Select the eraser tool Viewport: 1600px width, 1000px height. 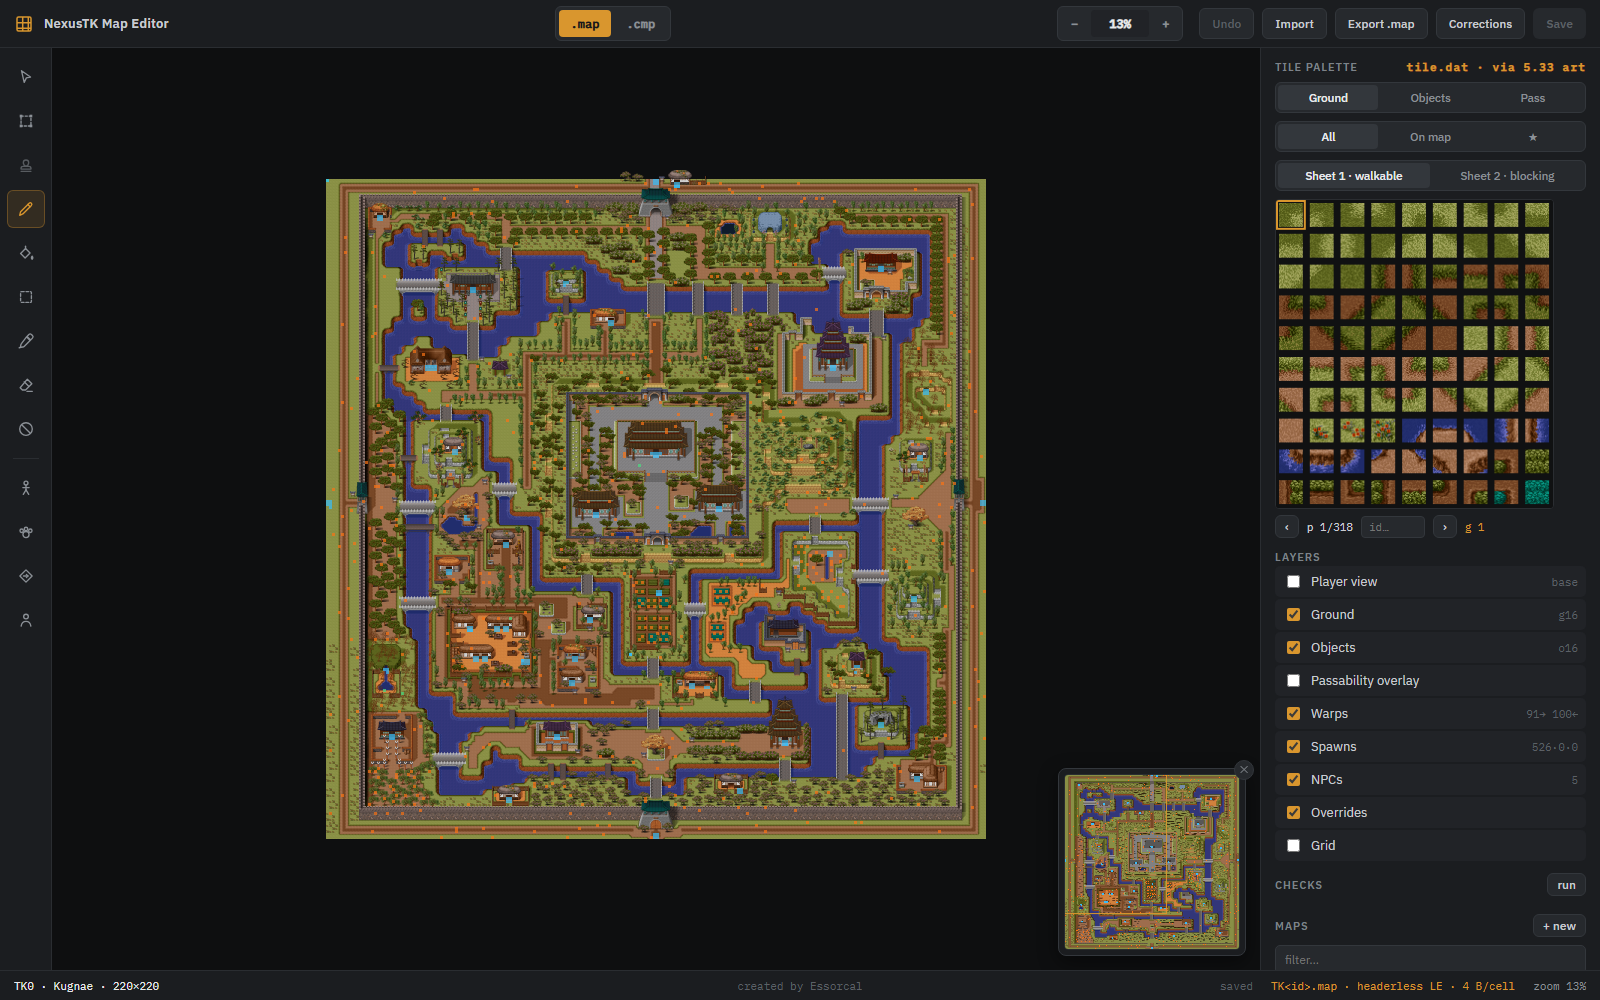click(26, 385)
